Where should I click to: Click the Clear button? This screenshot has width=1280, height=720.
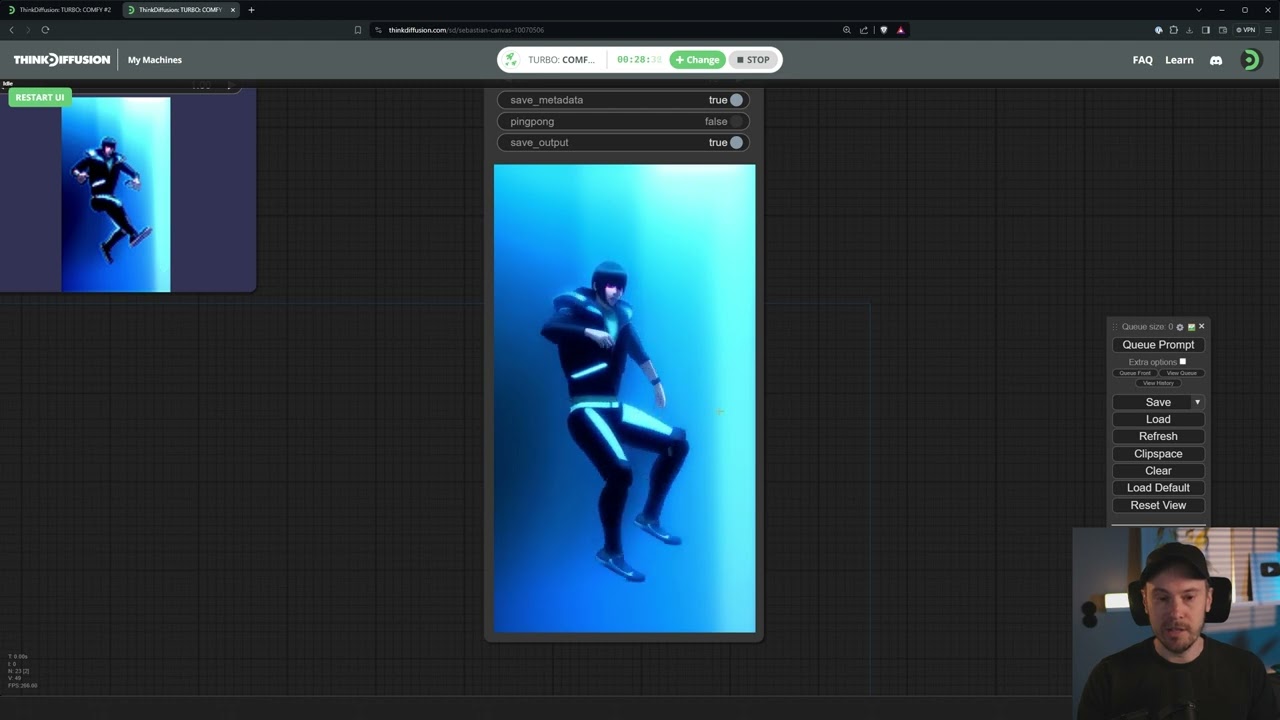(x=1158, y=471)
